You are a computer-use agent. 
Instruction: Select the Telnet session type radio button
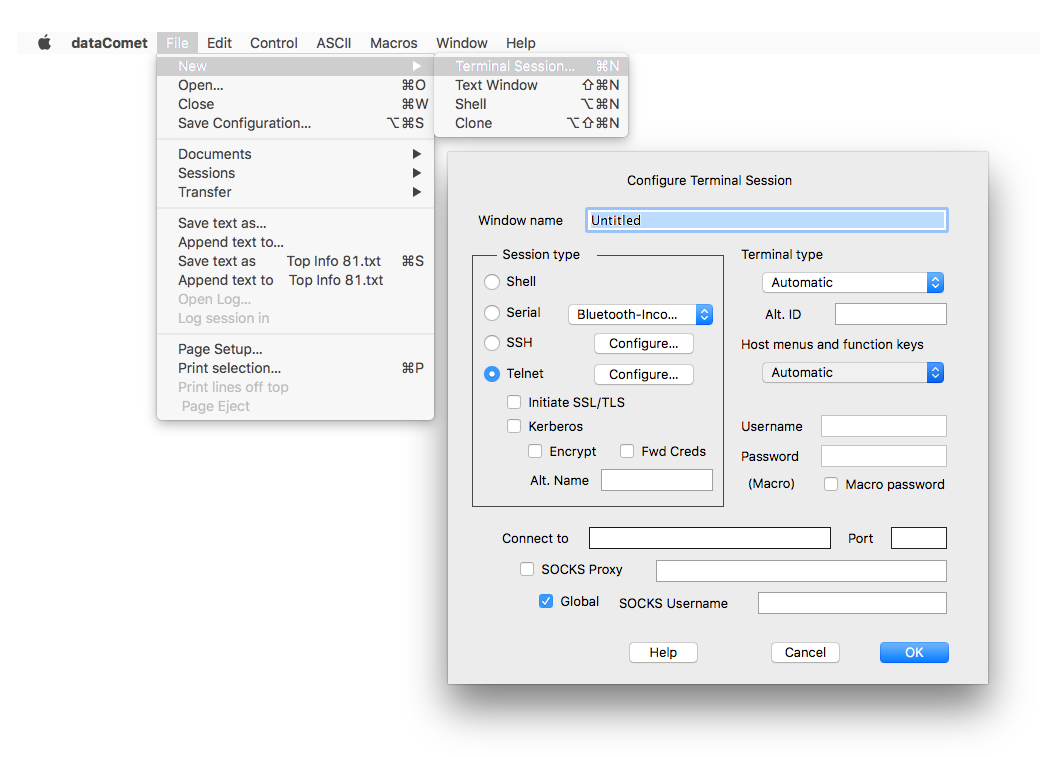click(x=491, y=374)
